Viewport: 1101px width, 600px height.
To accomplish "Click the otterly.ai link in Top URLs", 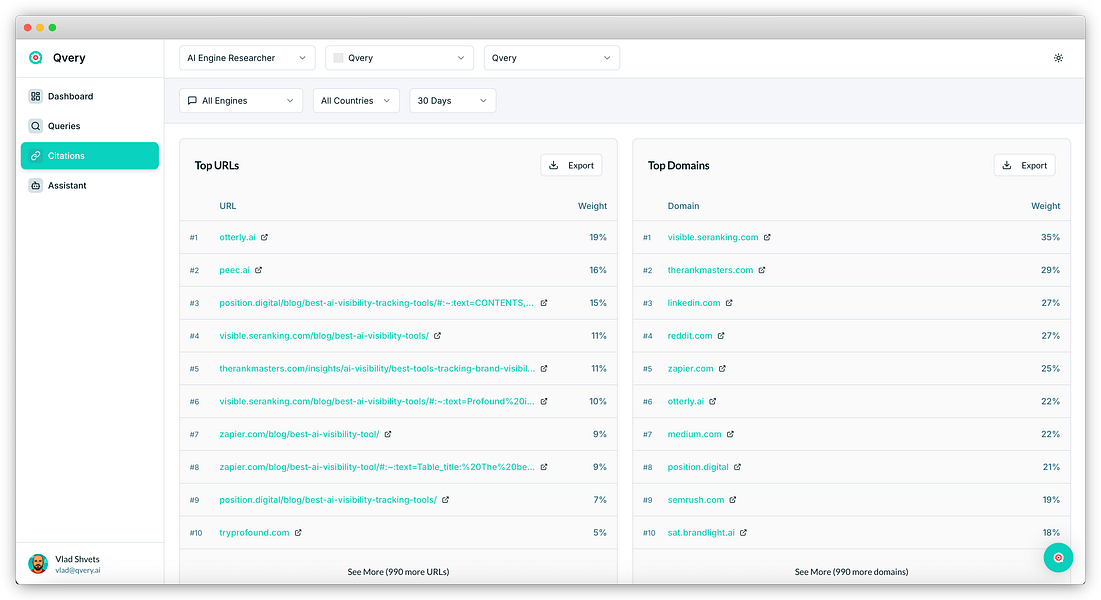I will tap(237, 237).
